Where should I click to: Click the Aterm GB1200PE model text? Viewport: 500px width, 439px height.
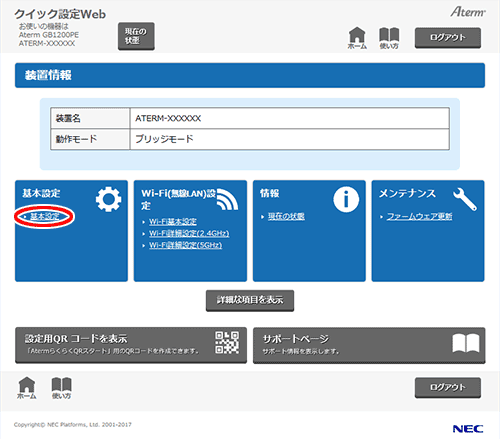click(x=49, y=35)
